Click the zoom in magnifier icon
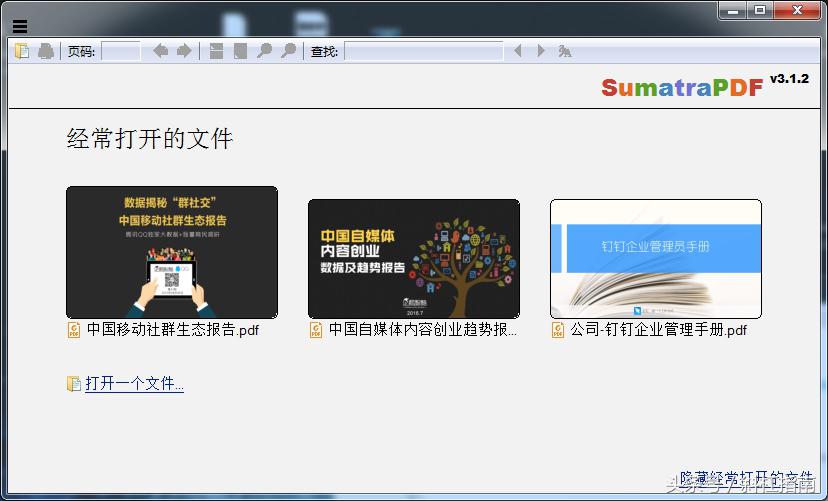Viewport: 828px width, 501px height. point(288,51)
